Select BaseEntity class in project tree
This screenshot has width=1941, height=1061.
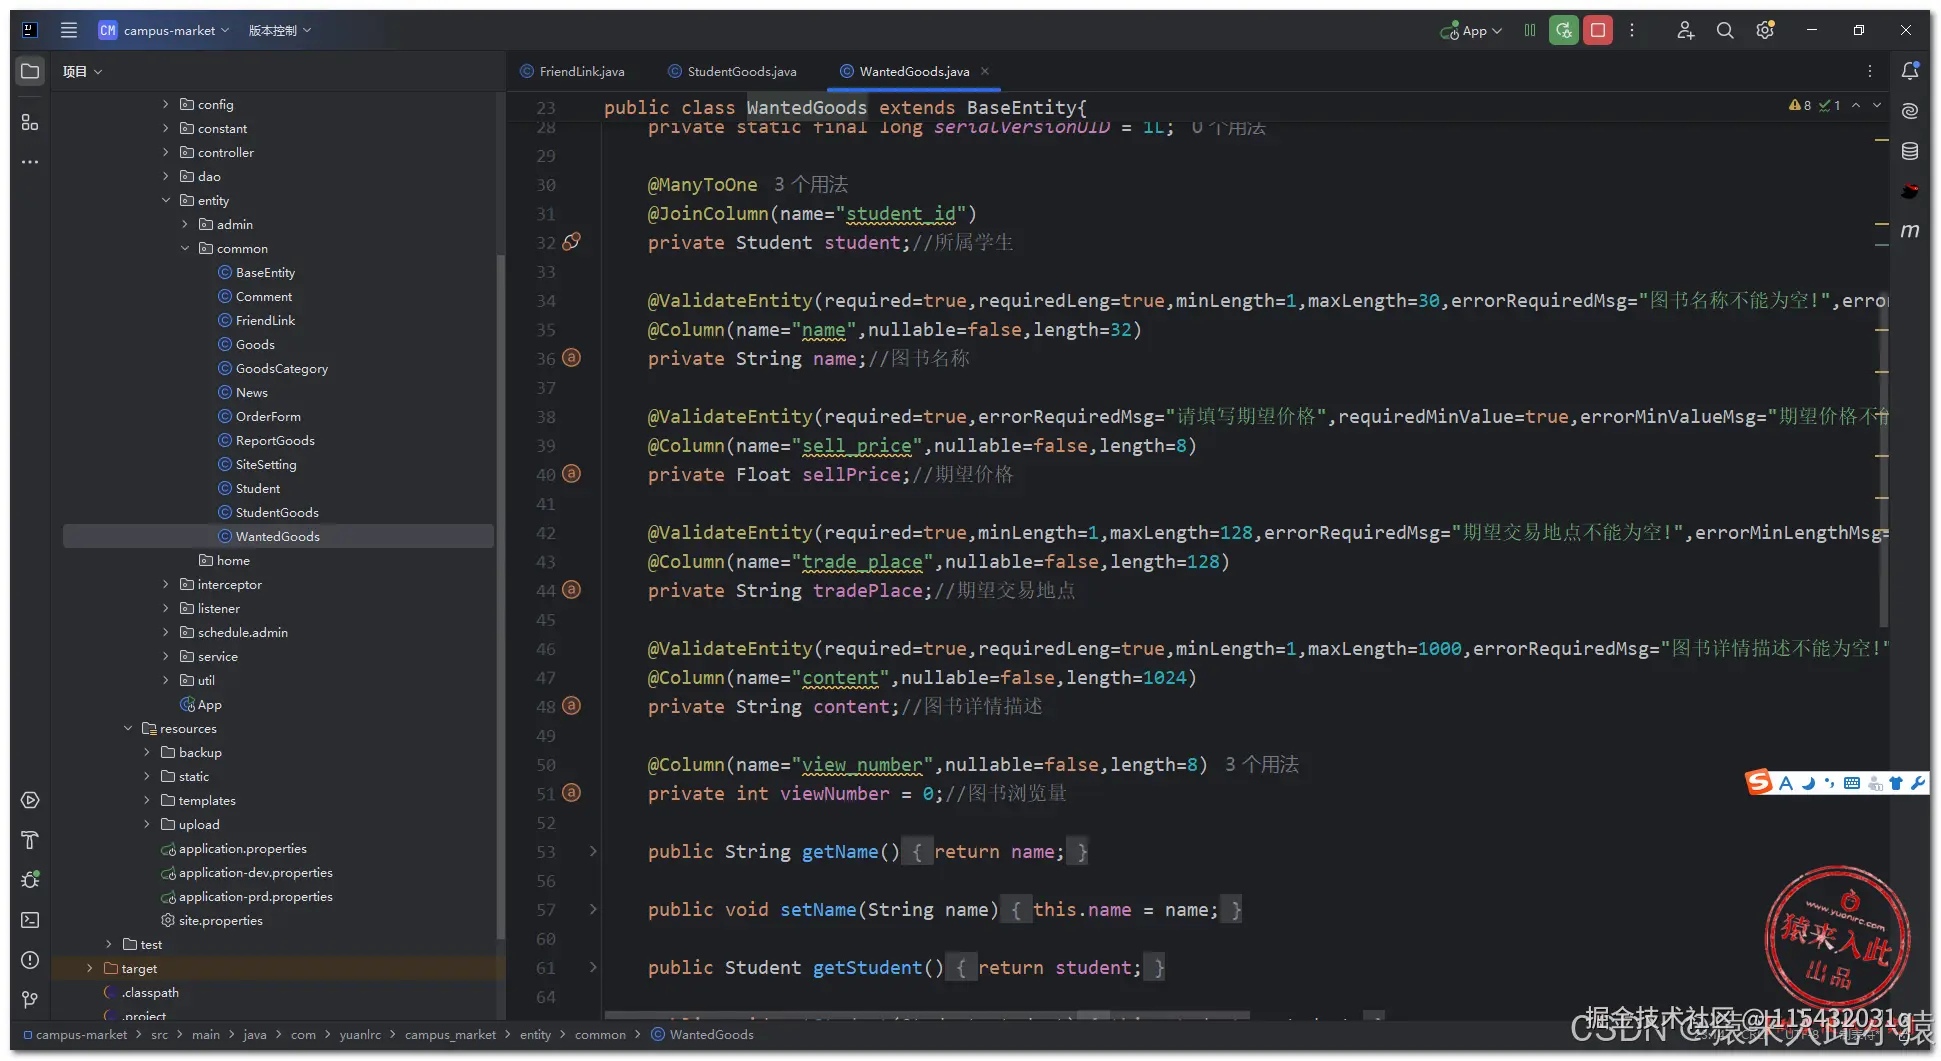[265, 272]
